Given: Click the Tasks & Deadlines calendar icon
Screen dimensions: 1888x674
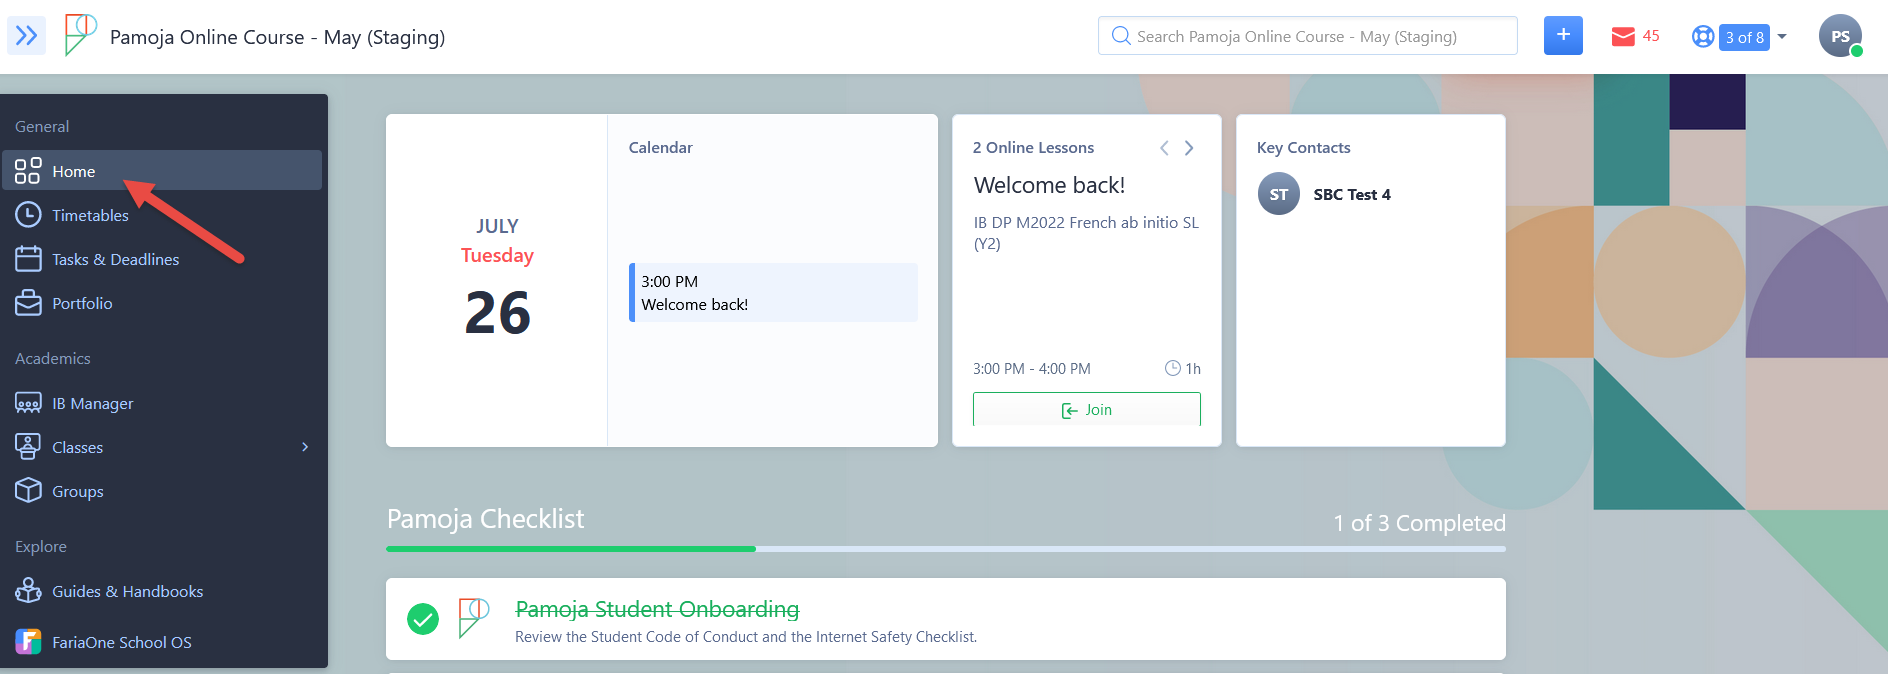Looking at the screenshot, I should (x=28, y=259).
